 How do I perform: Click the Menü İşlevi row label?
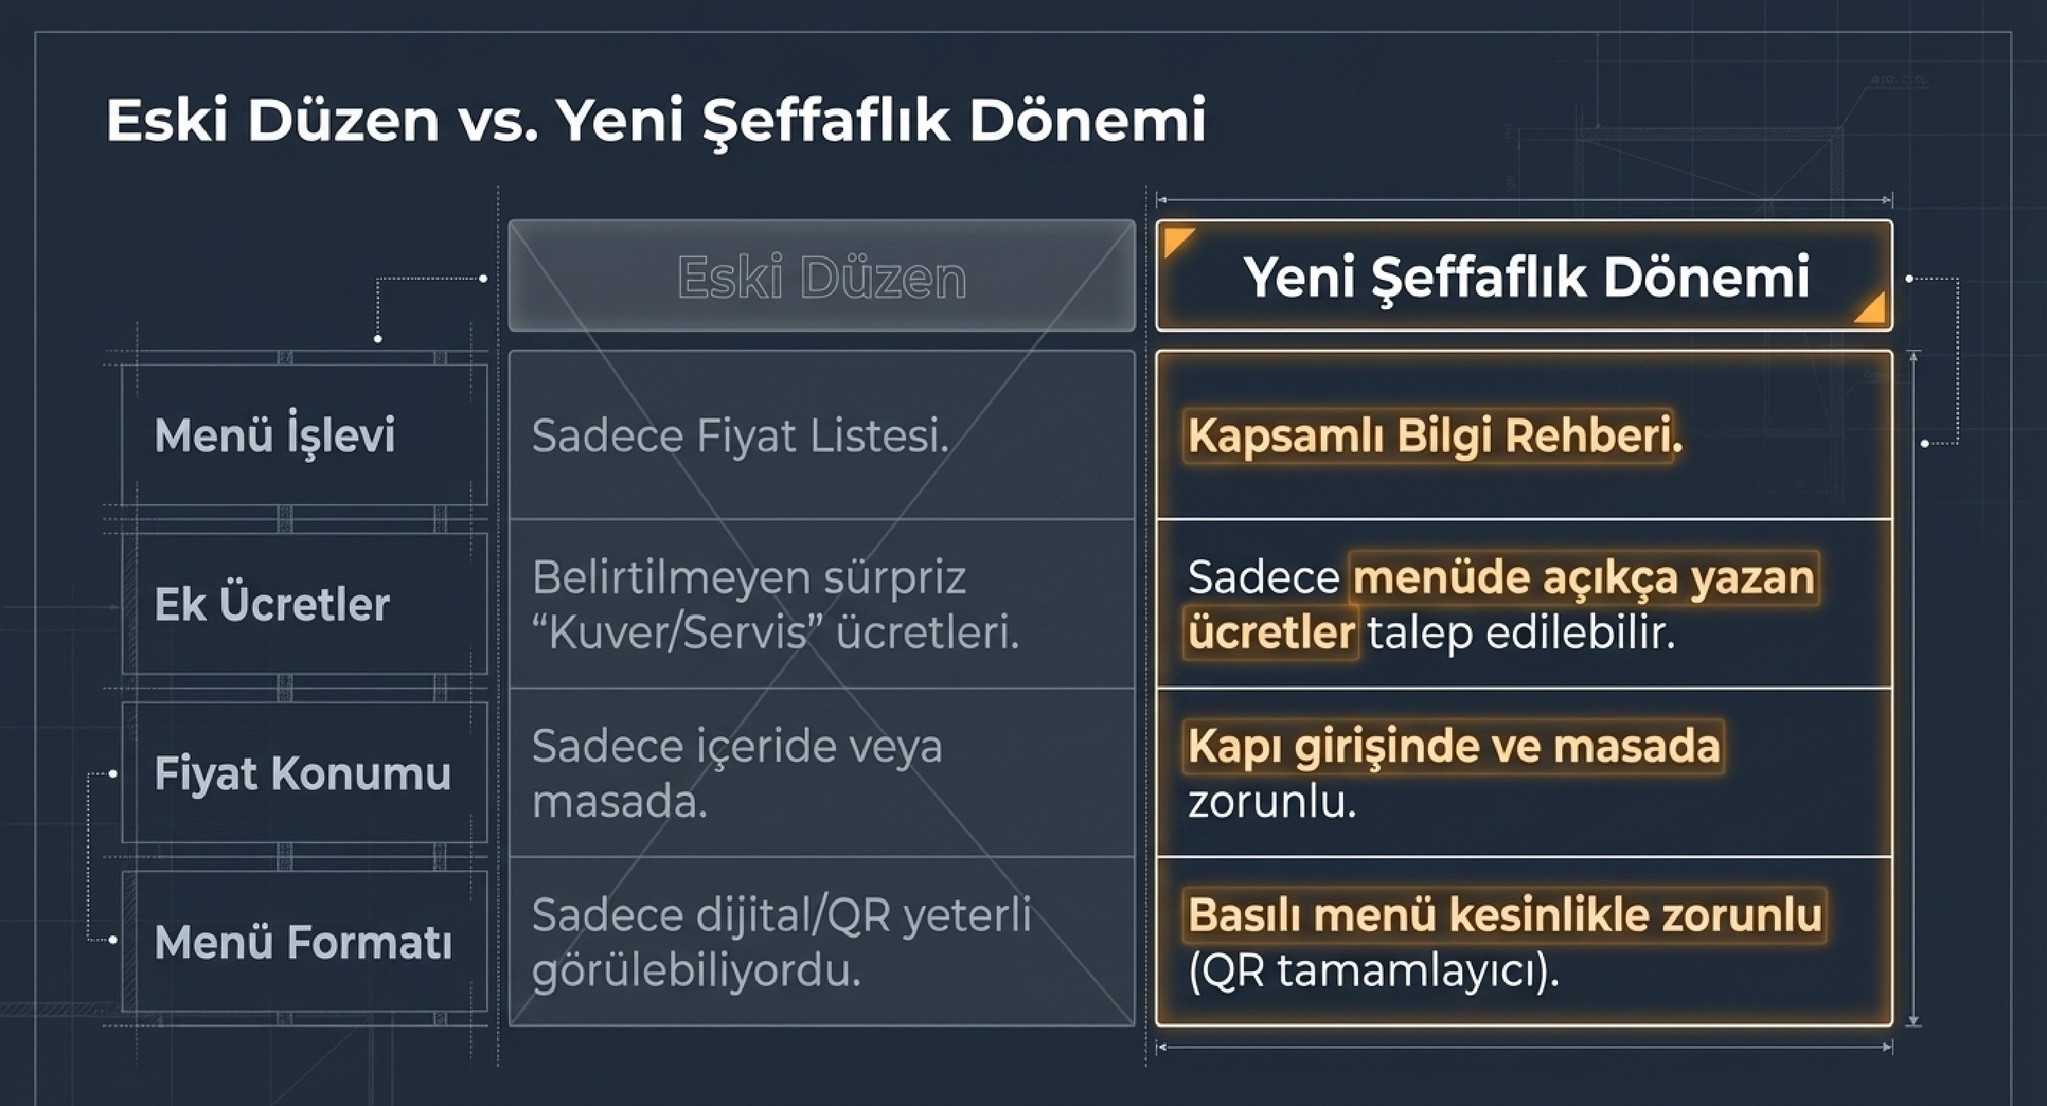275,435
